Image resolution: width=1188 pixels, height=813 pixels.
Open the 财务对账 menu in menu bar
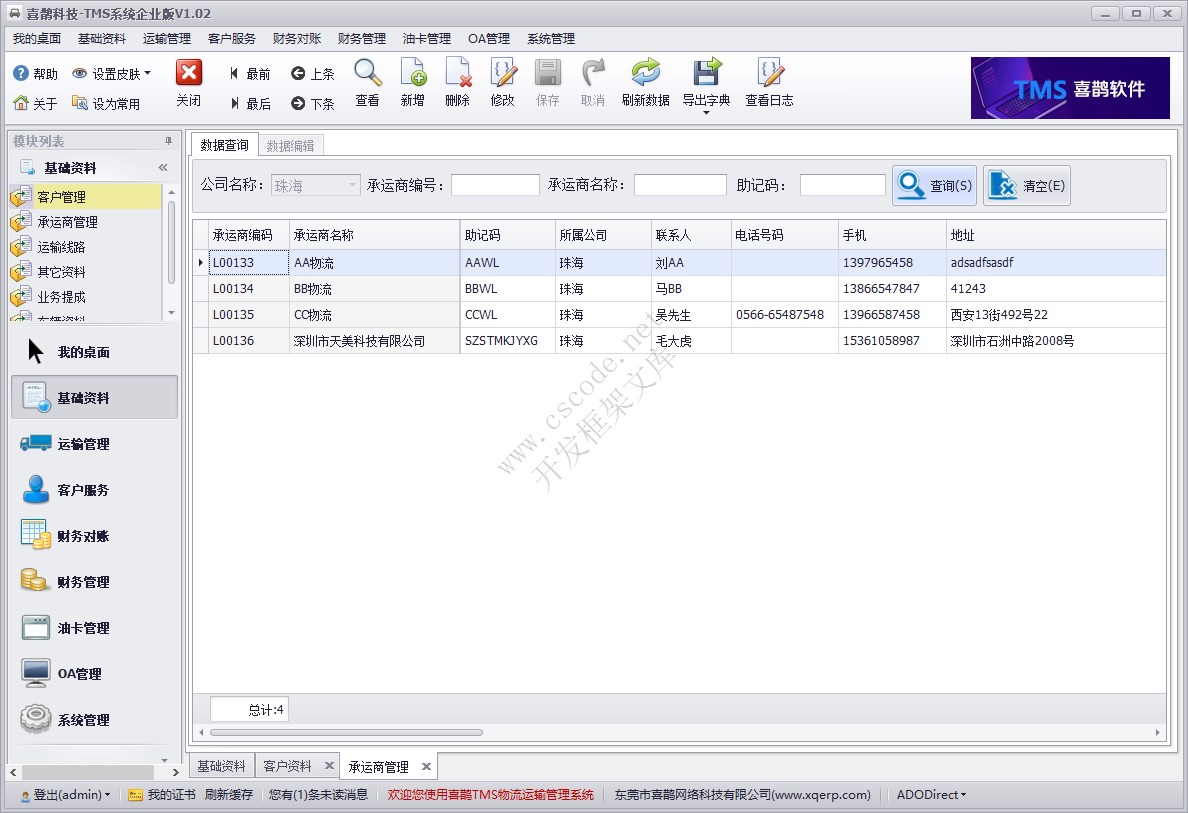click(x=297, y=39)
